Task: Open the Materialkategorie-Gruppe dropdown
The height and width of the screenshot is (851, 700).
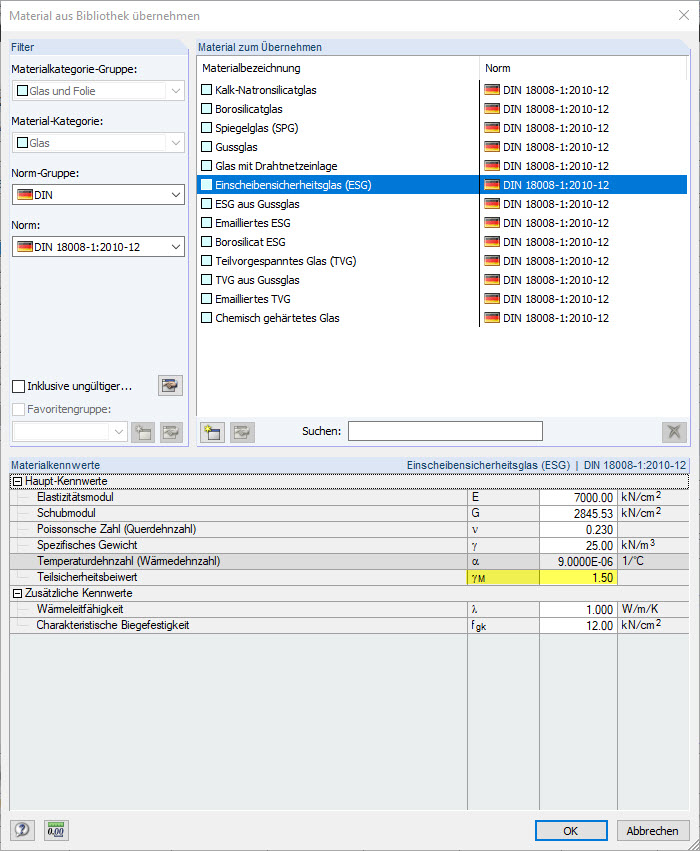Action: [175, 91]
